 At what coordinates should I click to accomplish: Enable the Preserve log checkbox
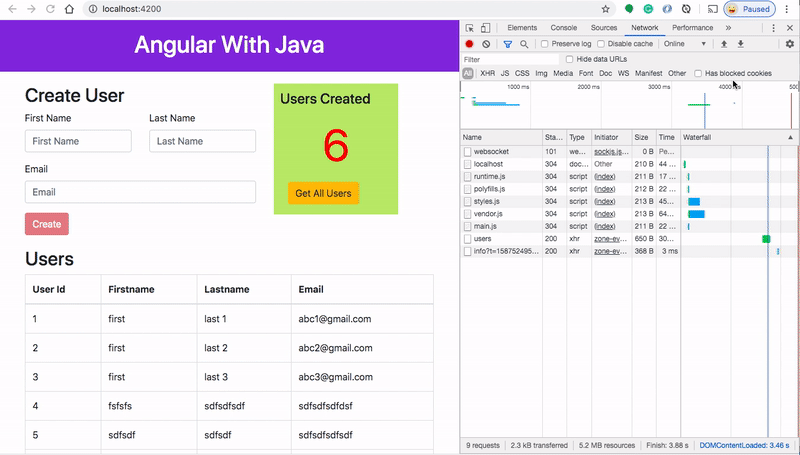click(544, 44)
